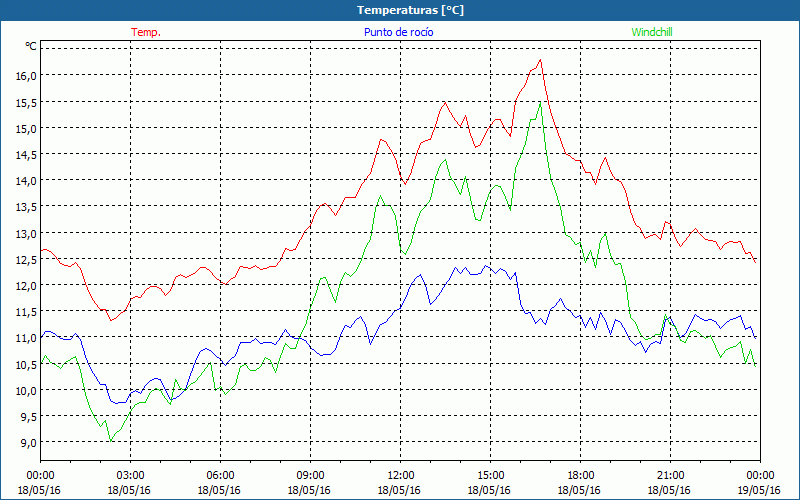Viewport: 800px width, 500px height.
Task: Click the '°C' unit label on the axis
Action: click(31, 46)
